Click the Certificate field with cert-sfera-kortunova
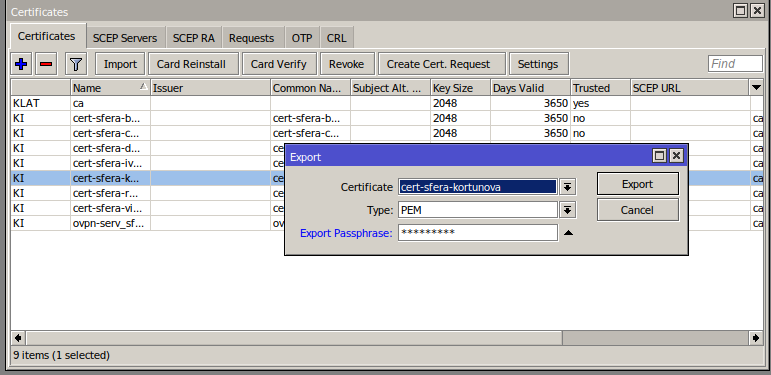This screenshot has height=375, width=771. pos(478,187)
